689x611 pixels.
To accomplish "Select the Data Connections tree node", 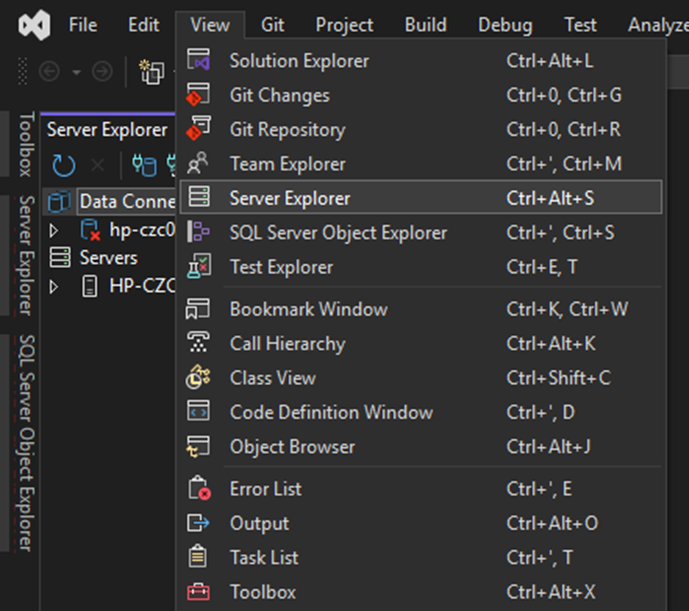I will 126,201.
